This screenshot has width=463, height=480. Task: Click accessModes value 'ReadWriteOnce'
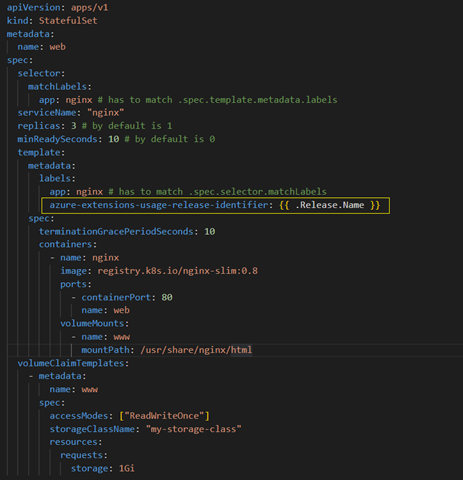(164, 416)
